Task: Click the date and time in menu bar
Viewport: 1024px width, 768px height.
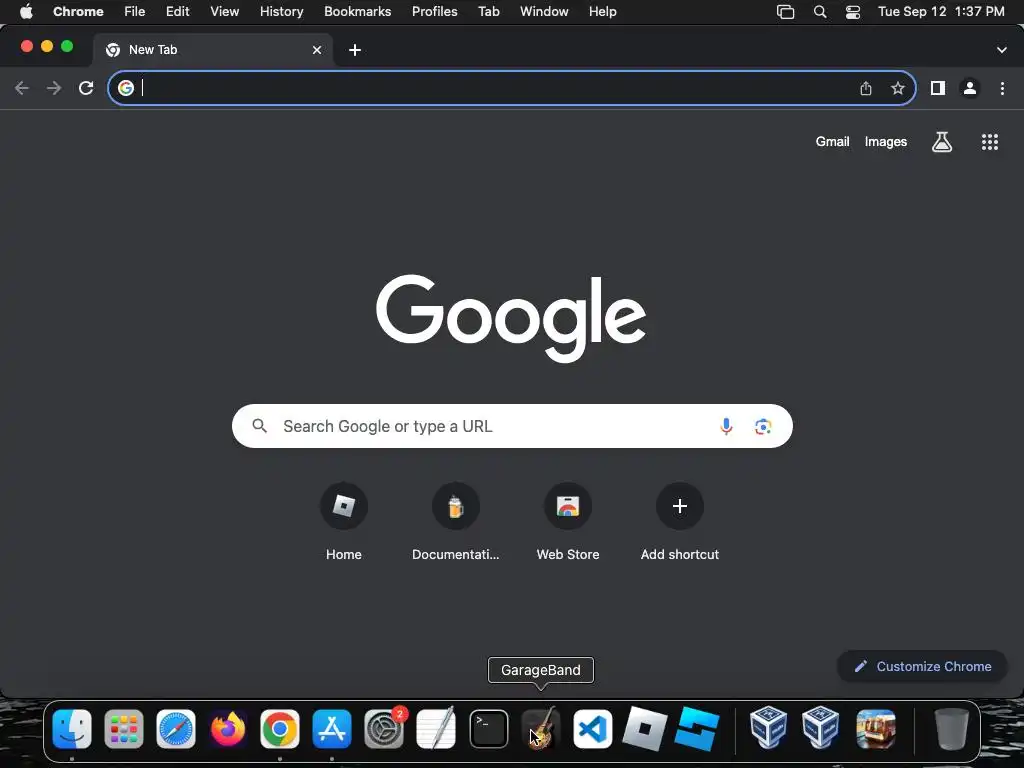Action: click(941, 12)
